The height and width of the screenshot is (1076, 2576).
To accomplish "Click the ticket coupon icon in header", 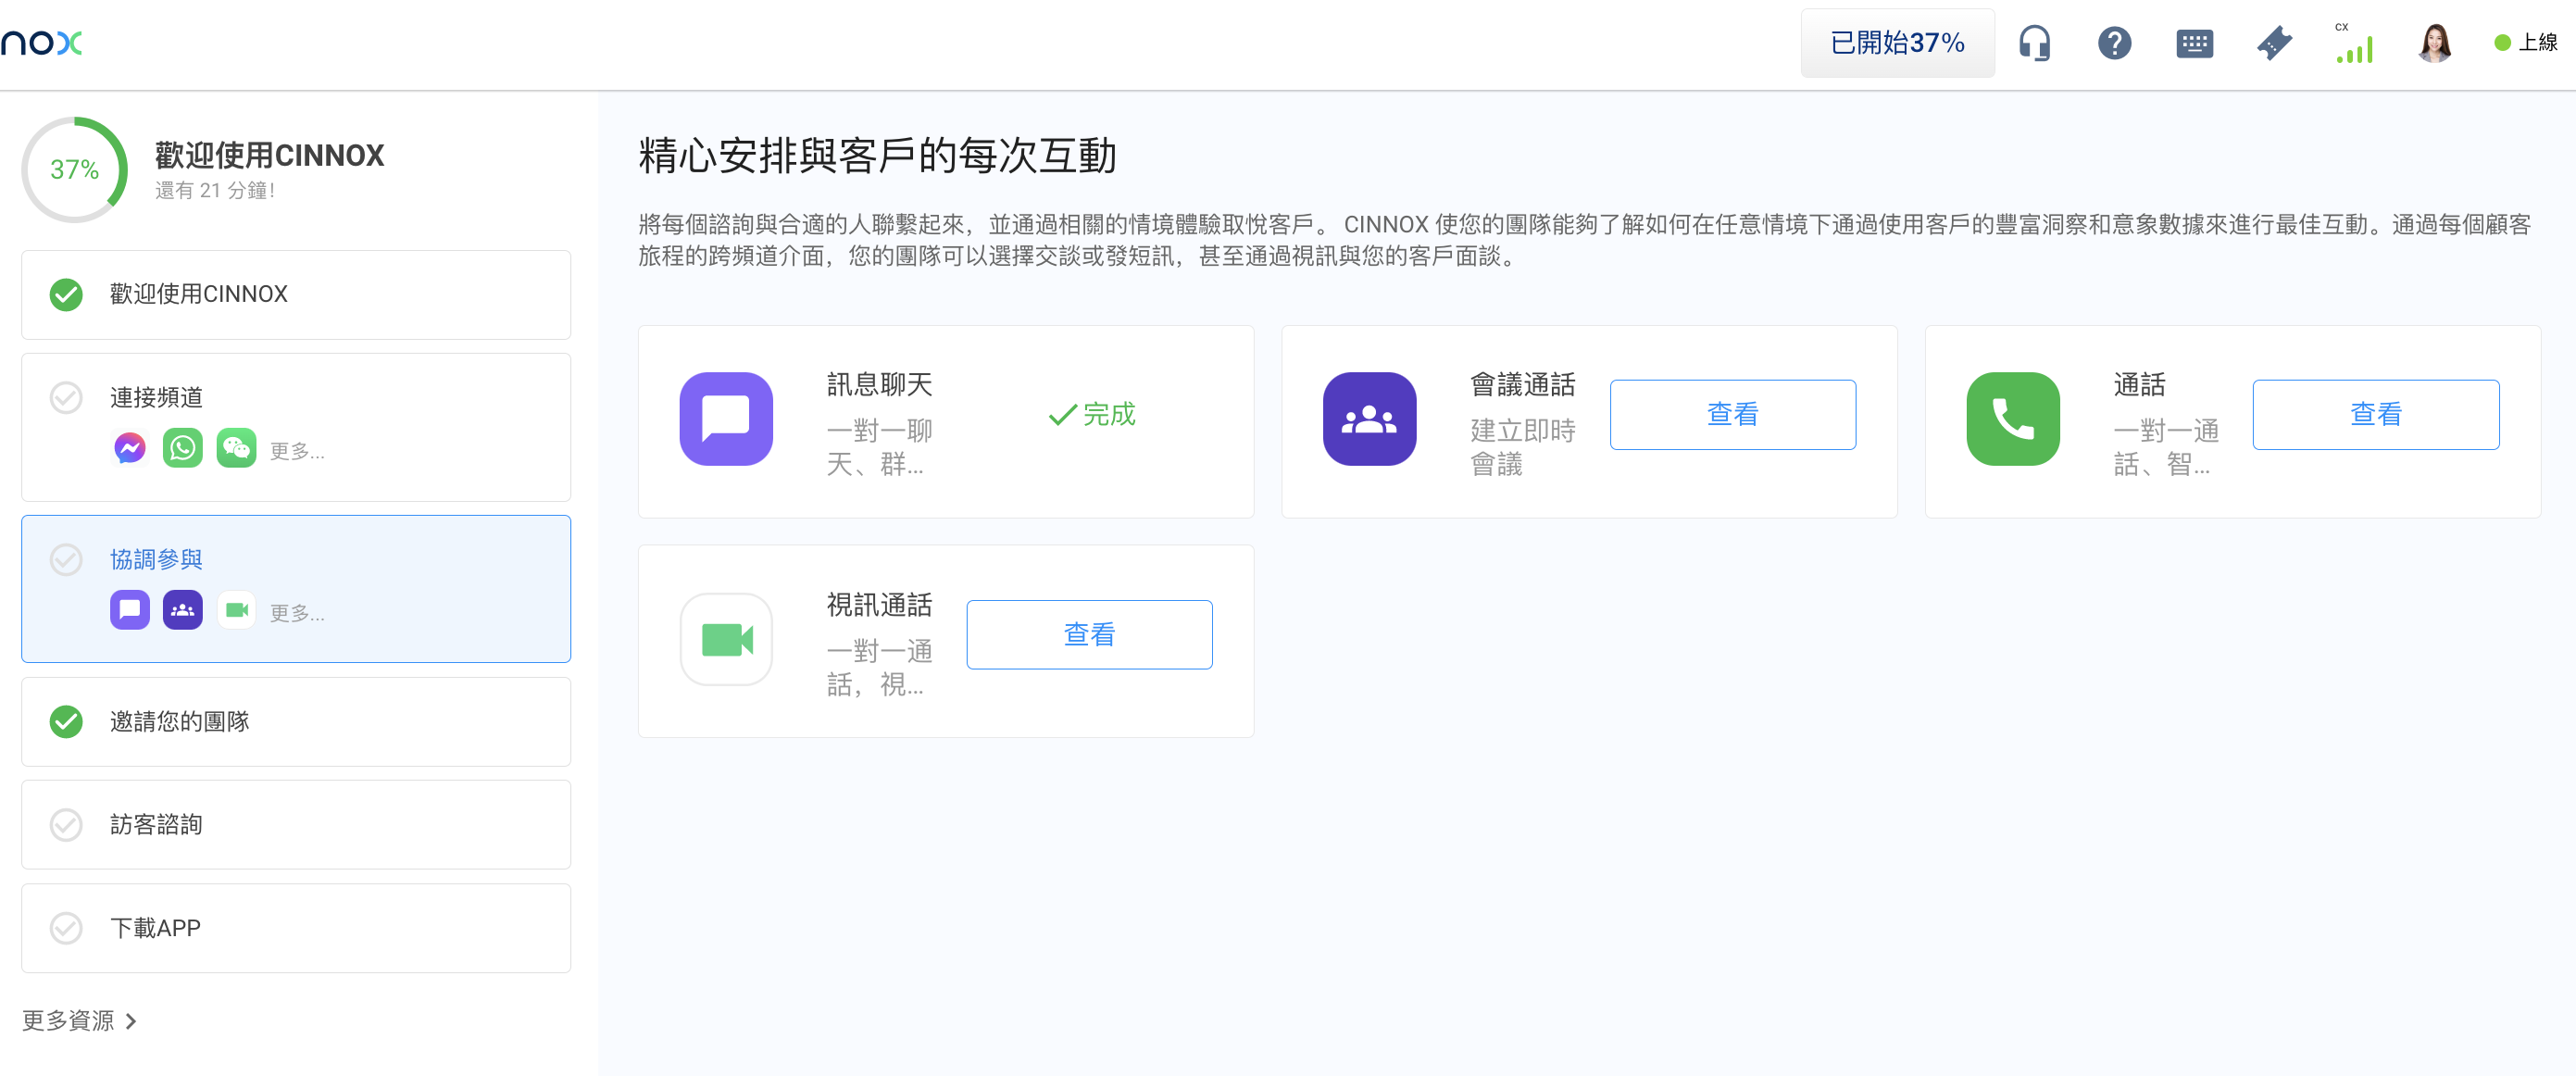I will [2274, 43].
